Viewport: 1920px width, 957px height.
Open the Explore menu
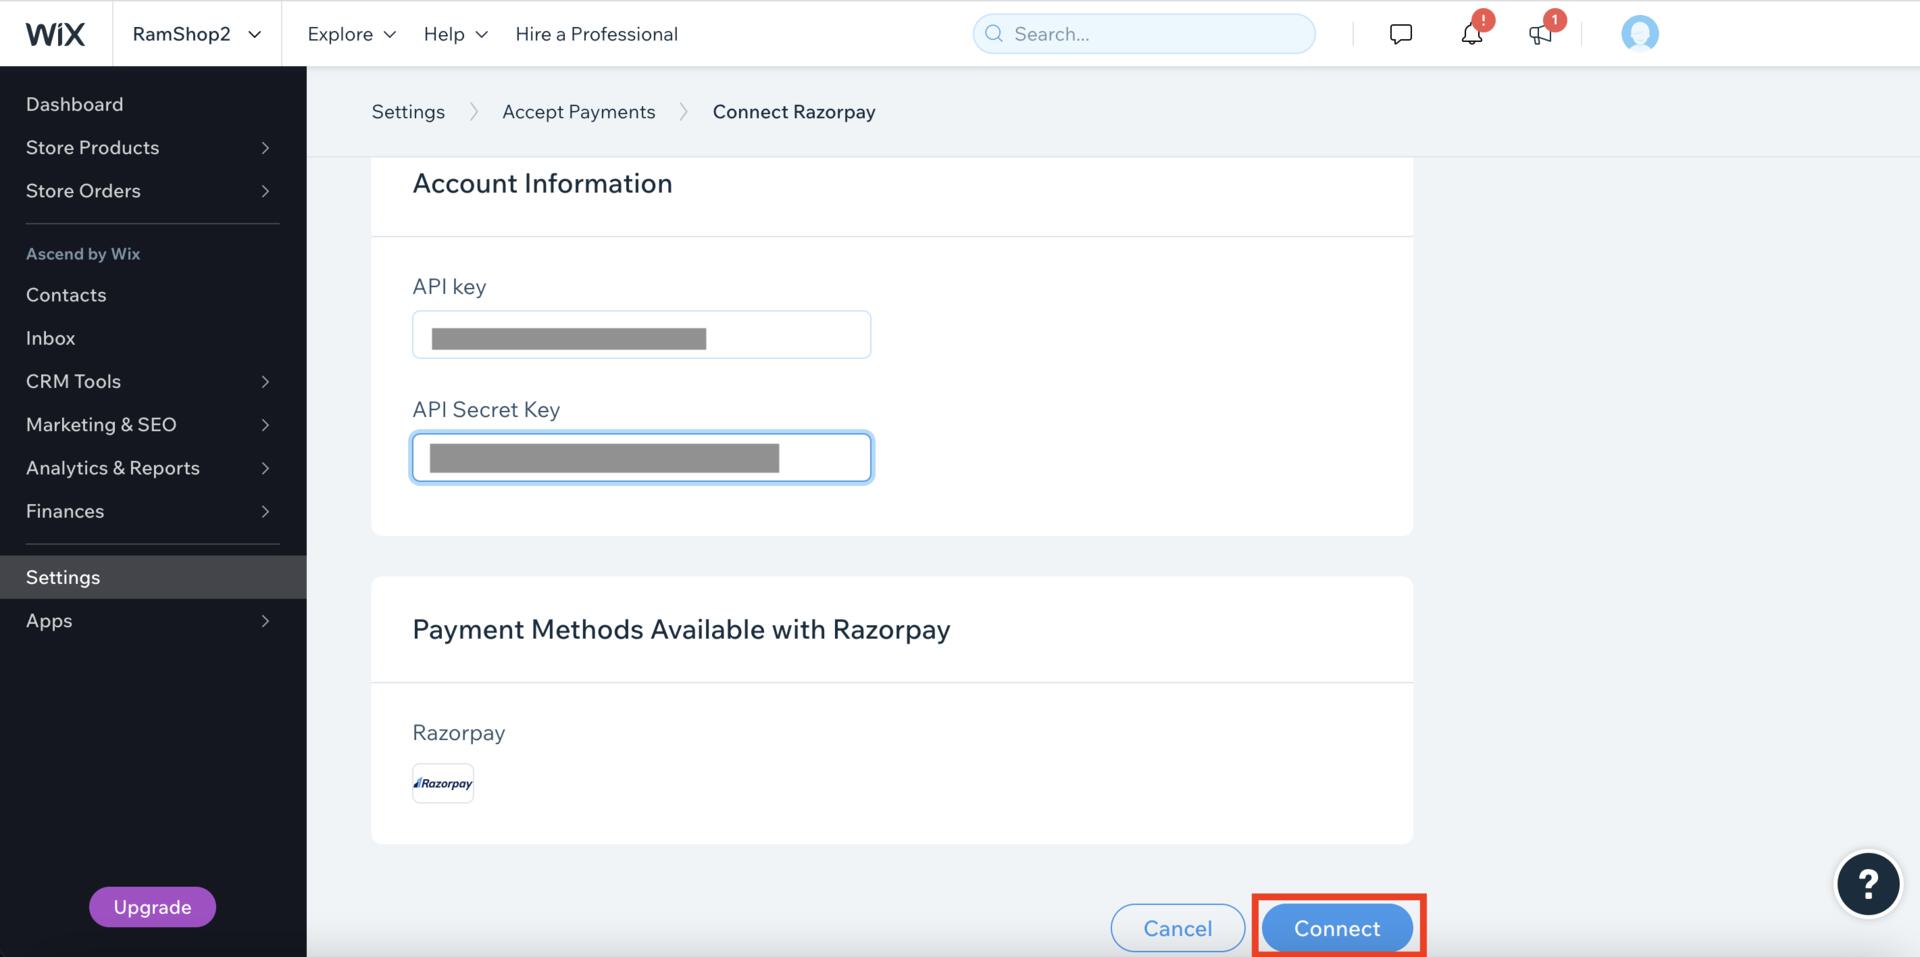click(x=352, y=34)
